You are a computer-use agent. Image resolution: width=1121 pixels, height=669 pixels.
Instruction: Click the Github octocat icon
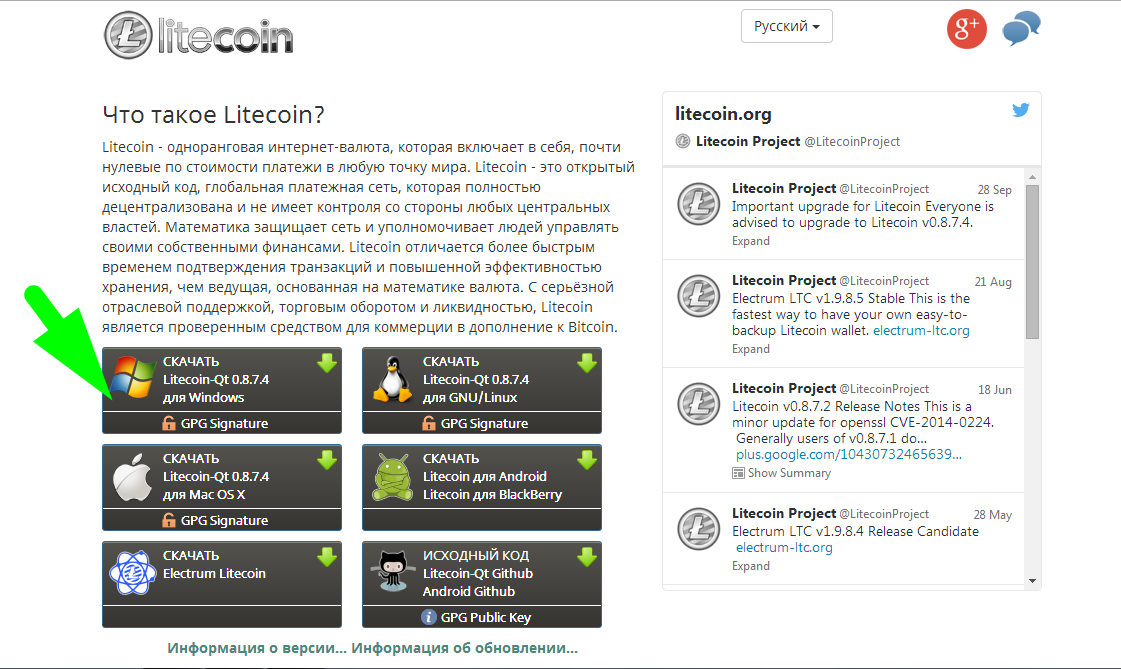click(x=392, y=570)
